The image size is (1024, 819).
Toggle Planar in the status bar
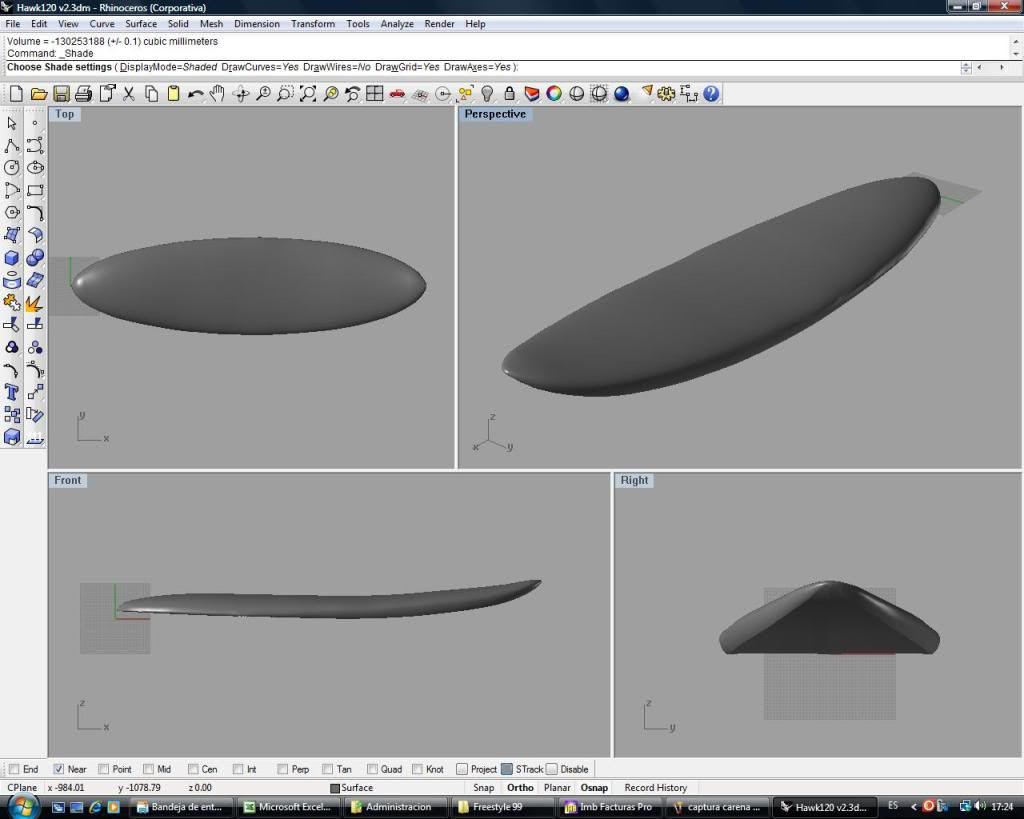557,788
